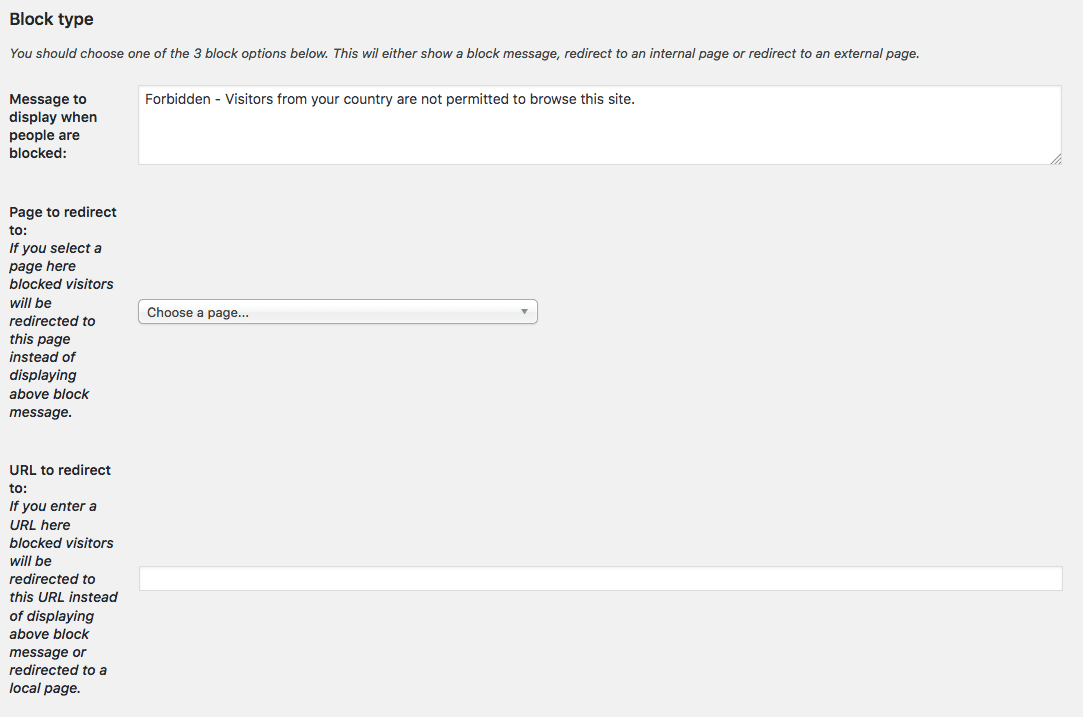Click the 'Message to display when people are blocked' label
Viewport: 1083px width, 717px height.
pos(53,126)
